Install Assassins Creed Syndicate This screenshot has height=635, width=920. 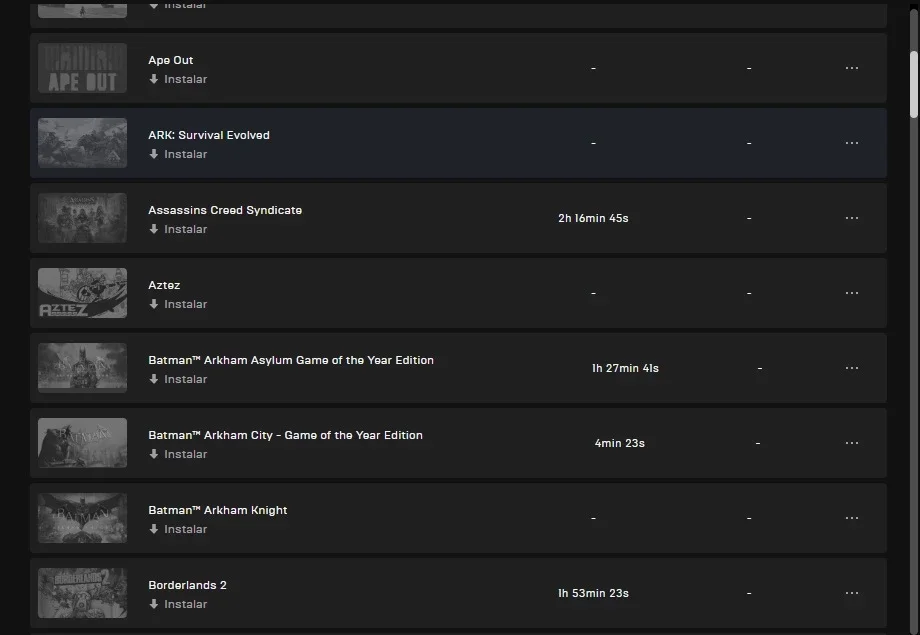(178, 229)
